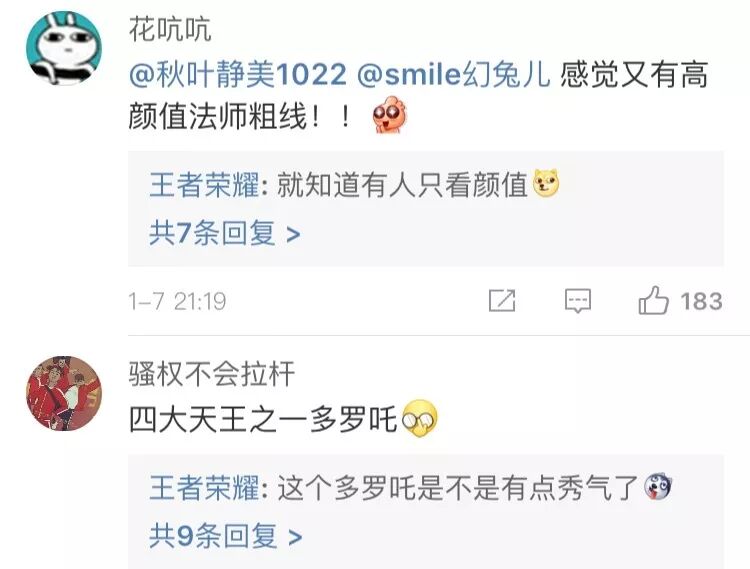This screenshot has height=569, width=750.
Task: Open 花吭吭's rabbit avatar
Action: (64, 48)
